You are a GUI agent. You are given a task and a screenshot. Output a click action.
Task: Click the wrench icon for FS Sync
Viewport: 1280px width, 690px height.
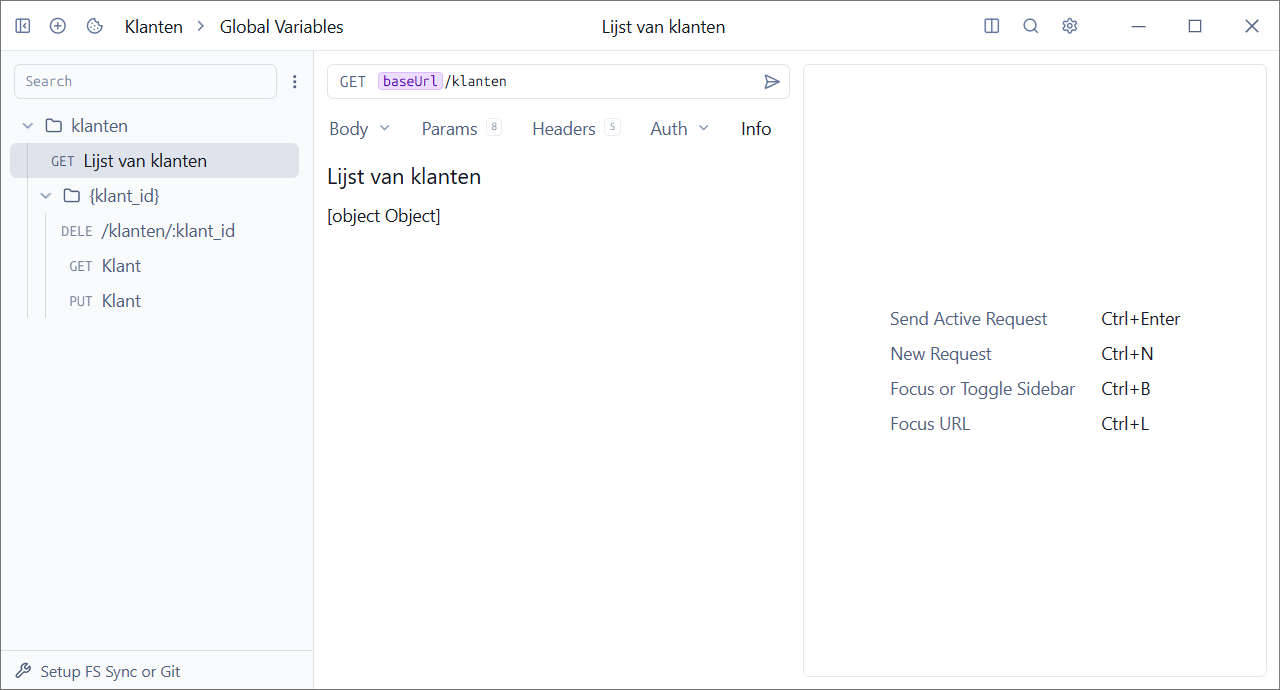click(24, 671)
